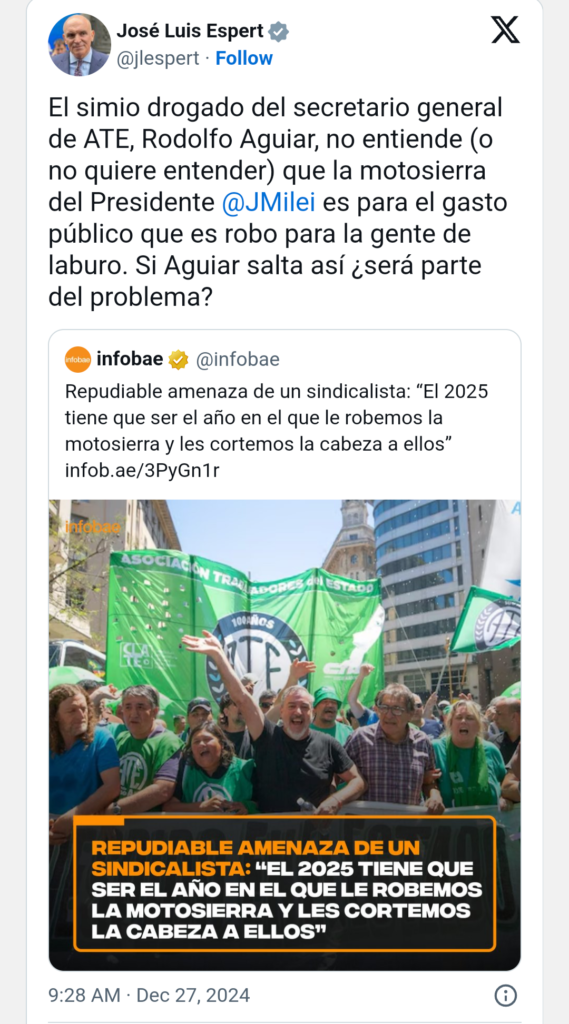Open the X logo icon
Image resolution: width=569 pixels, height=1024 pixels.
[x=505, y=30]
